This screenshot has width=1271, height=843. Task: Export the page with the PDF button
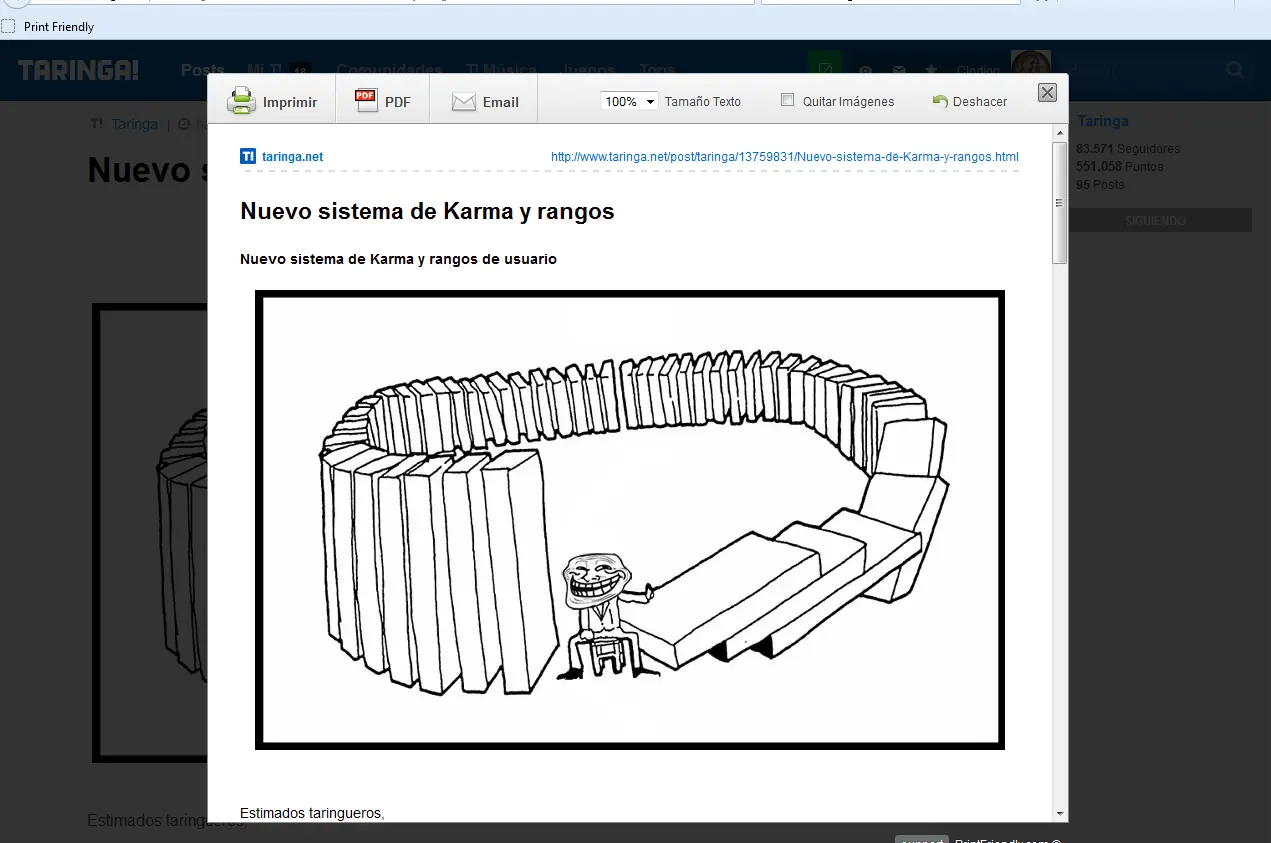click(x=383, y=101)
